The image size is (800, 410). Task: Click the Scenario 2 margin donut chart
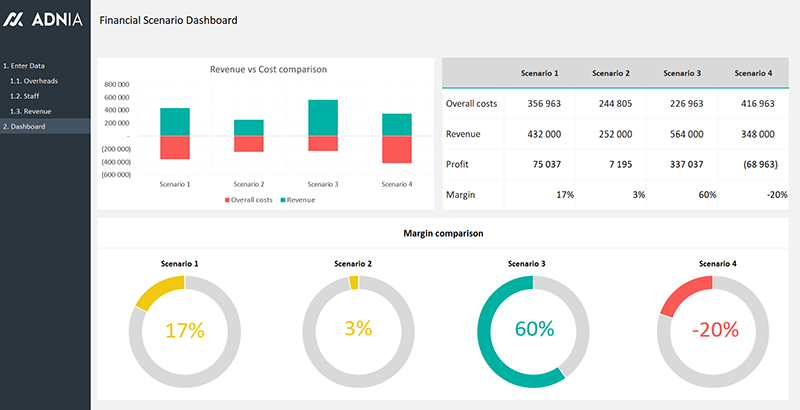tap(357, 329)
